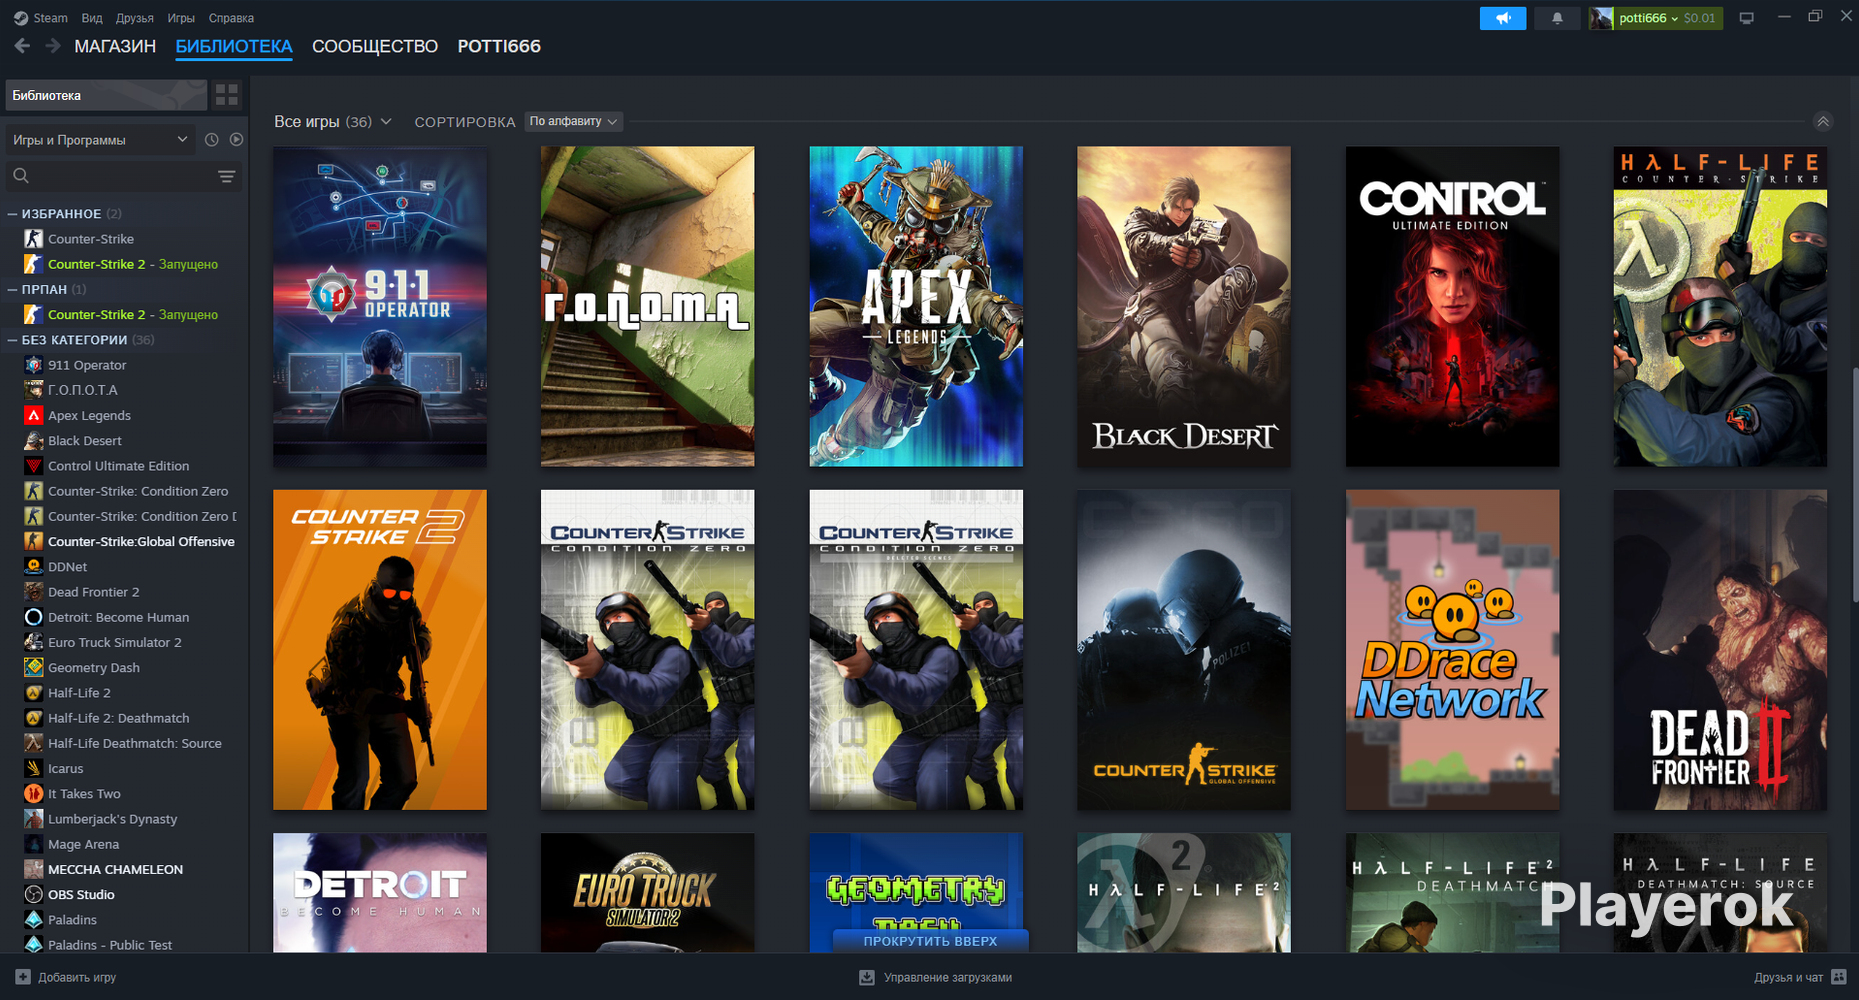Select the Icarus sidebar icon

click(x=33, y=768)
